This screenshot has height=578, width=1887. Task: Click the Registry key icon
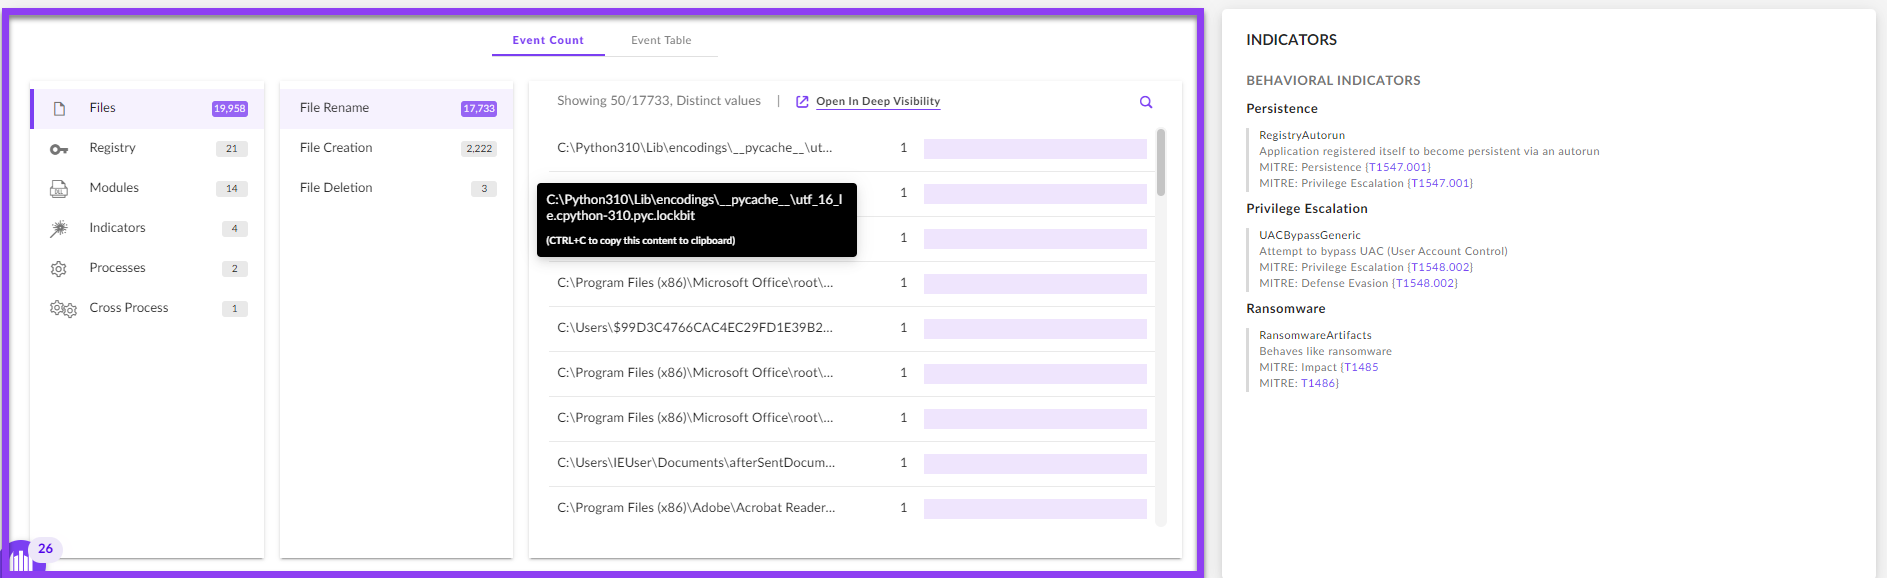pos(59,149)
